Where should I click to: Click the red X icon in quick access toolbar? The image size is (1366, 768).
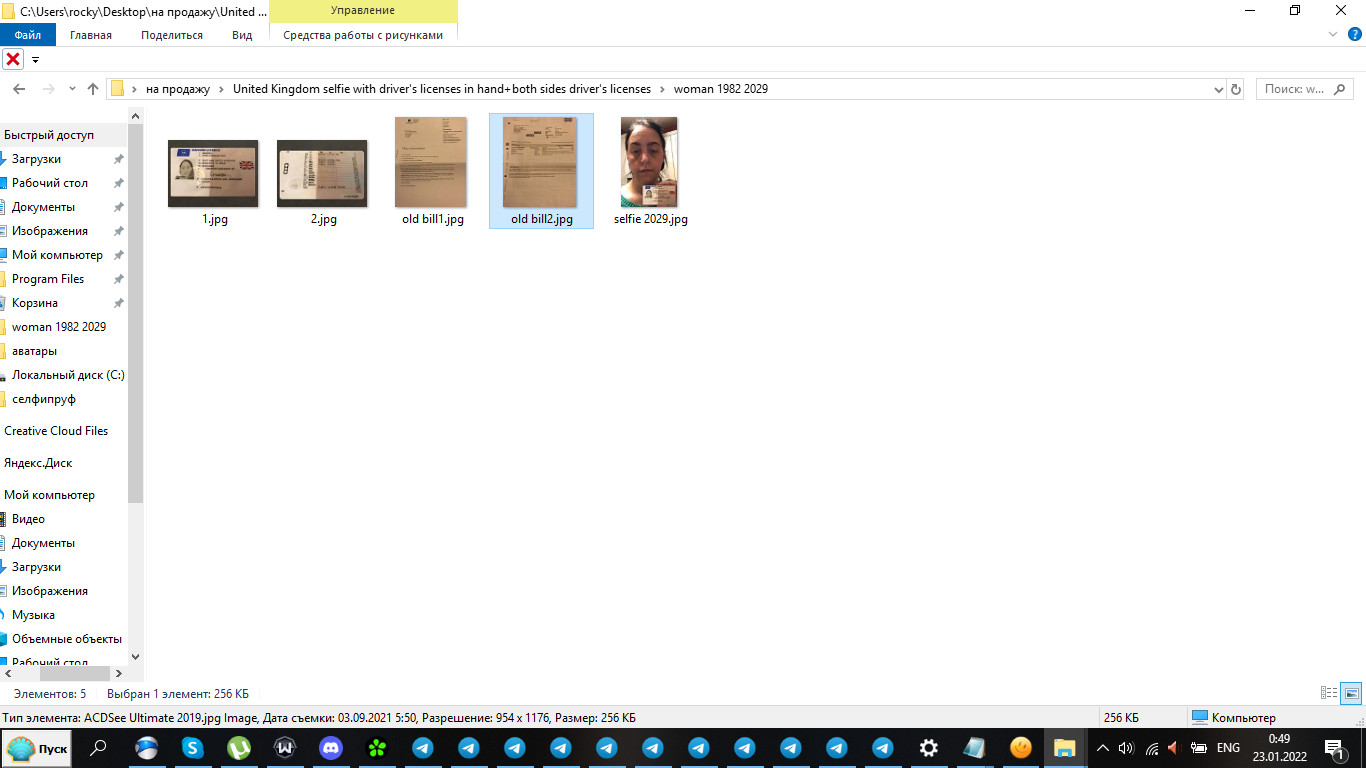[13, 59]
